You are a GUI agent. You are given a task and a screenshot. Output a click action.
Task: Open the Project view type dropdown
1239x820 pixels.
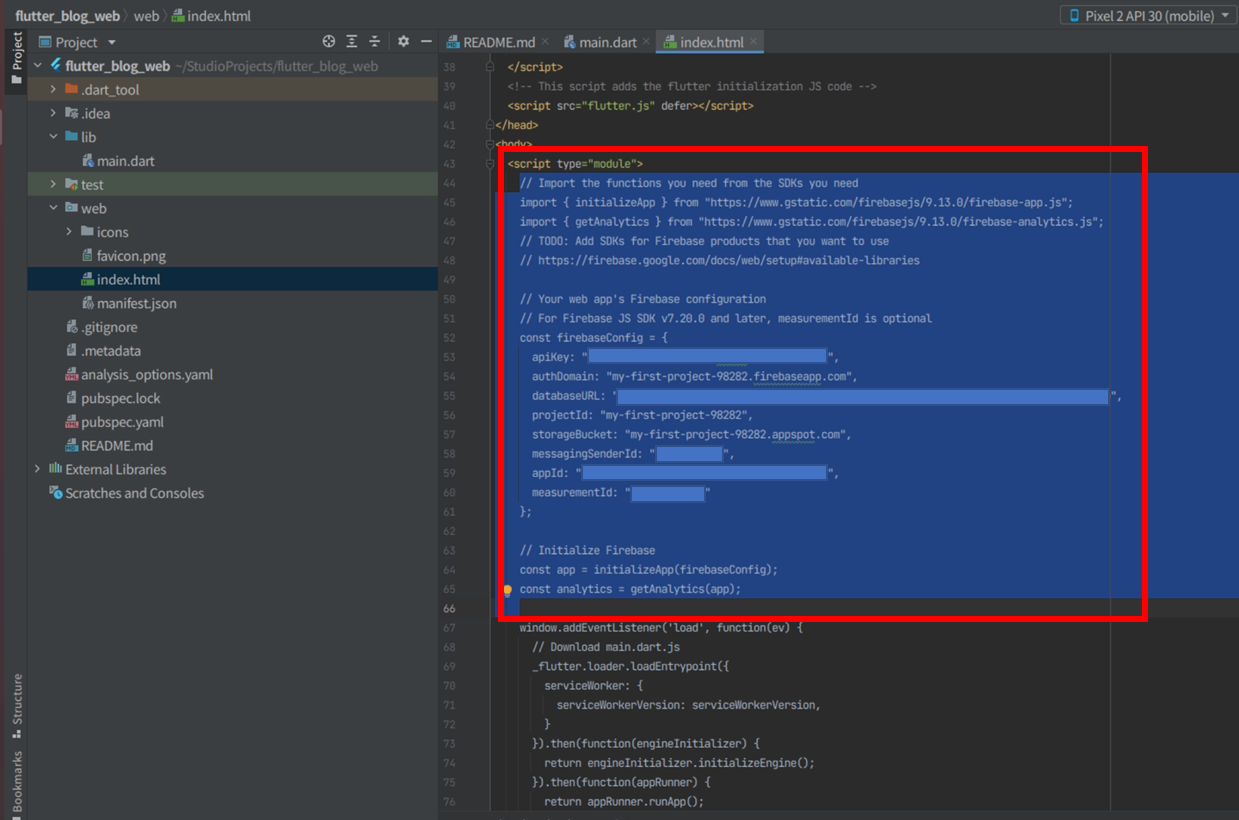(x=78, y=42)
